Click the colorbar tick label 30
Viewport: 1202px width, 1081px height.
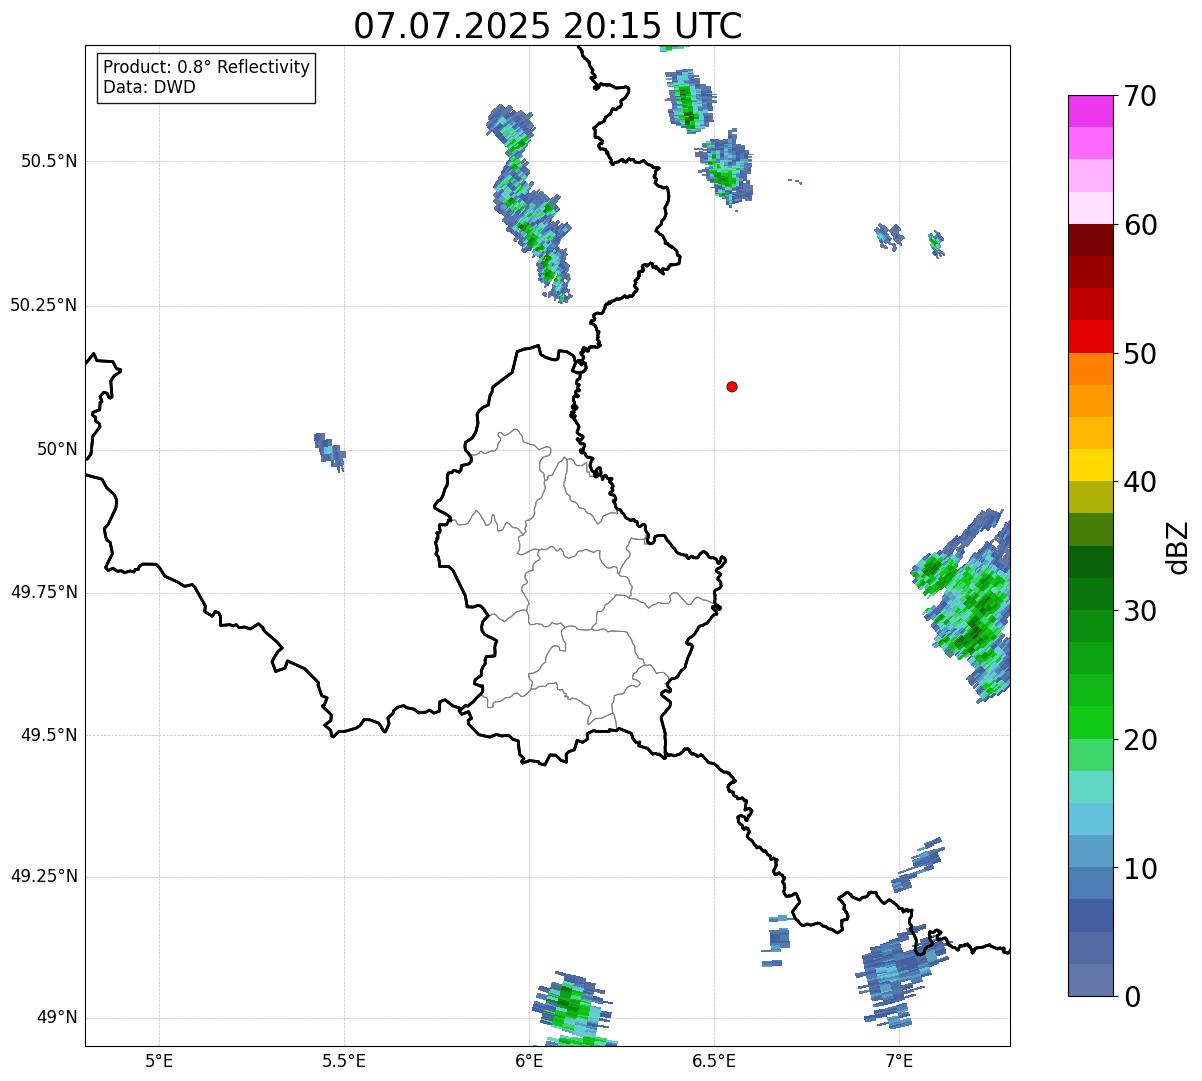[x=1140, y=611]
